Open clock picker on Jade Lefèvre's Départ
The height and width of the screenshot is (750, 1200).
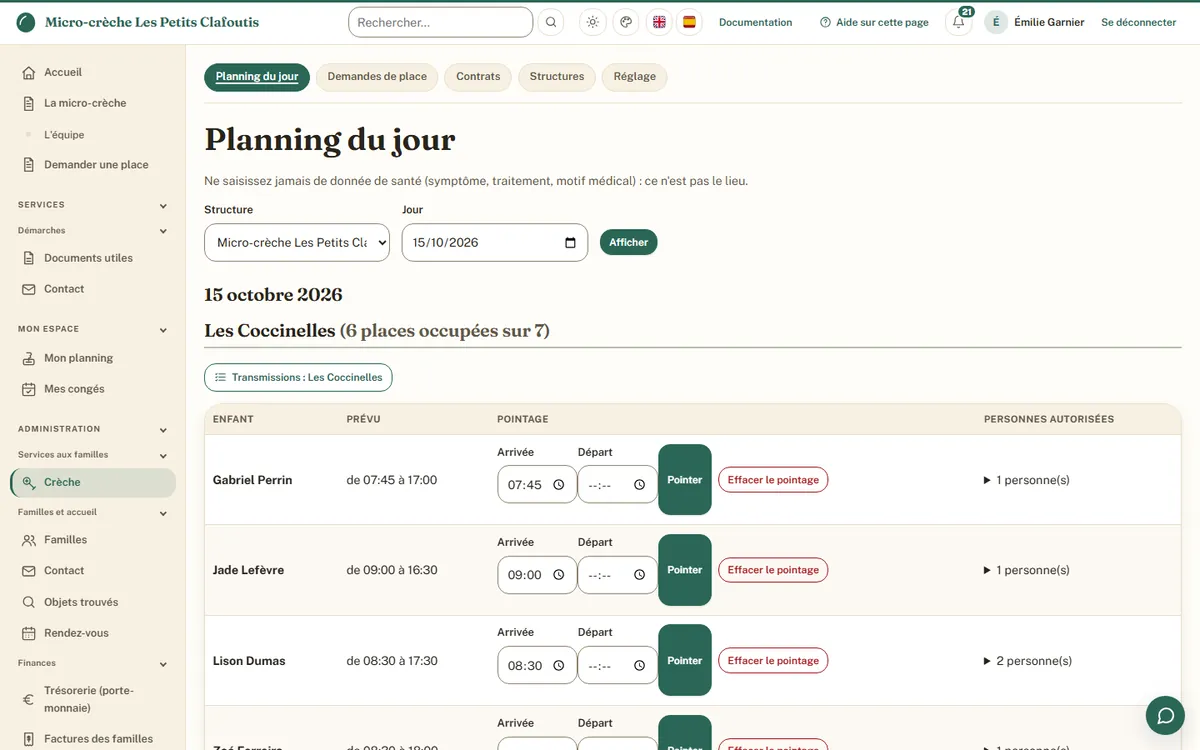[x=639, y=575]
